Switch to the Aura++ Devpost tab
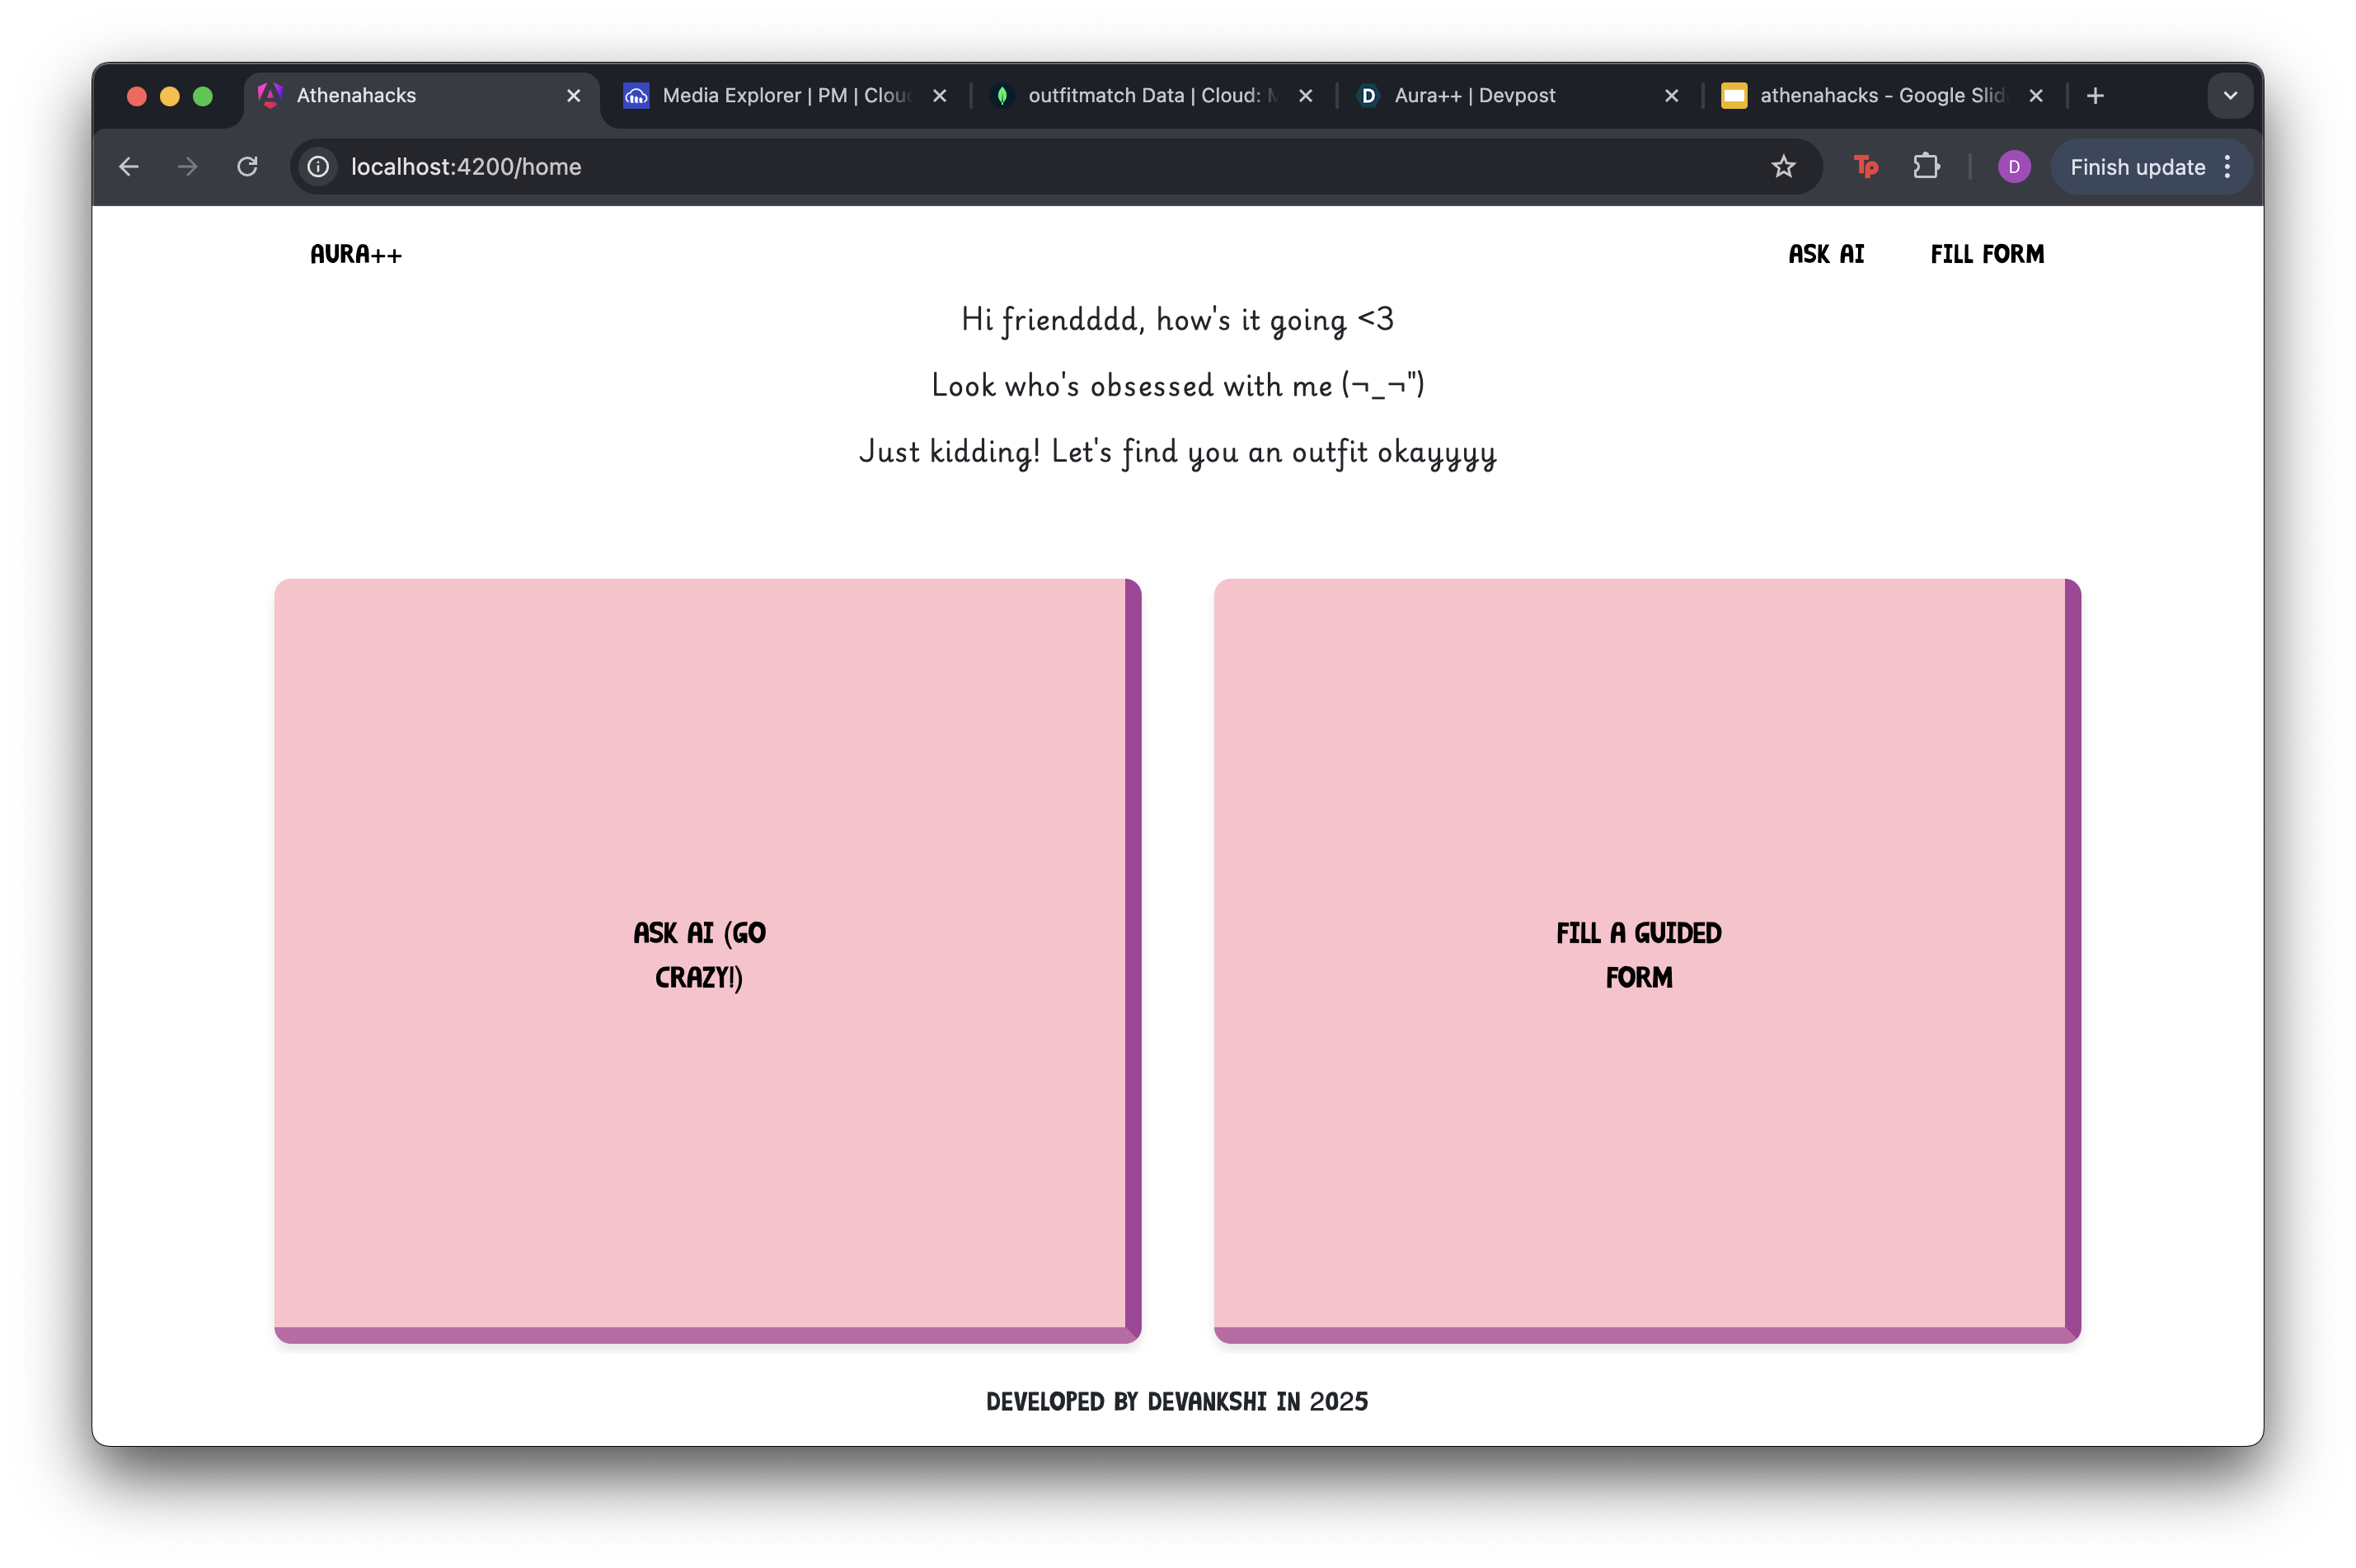Viewport: 2356px width, 1568px height. (1474, 96)
